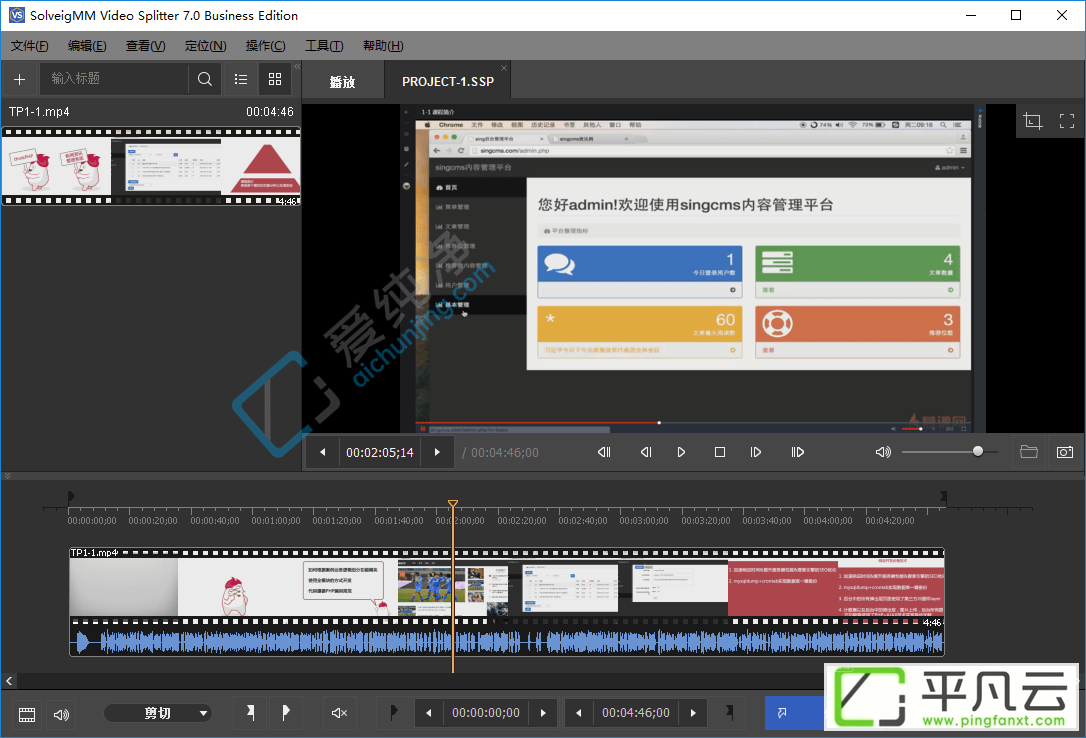Select the PROJECT-1.SSP tab
Screen dimensions: 1086x738
coord(447,82)
